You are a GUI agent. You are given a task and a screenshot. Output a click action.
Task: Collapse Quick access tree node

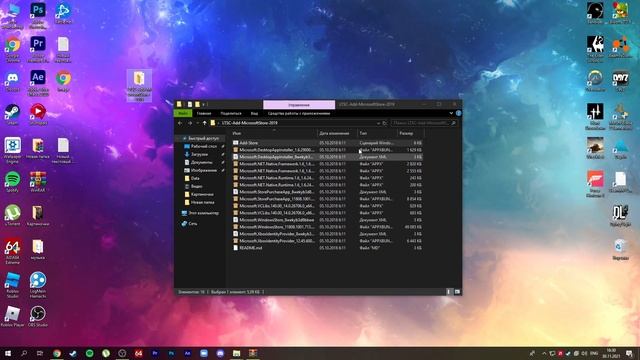tap(179, 138)
